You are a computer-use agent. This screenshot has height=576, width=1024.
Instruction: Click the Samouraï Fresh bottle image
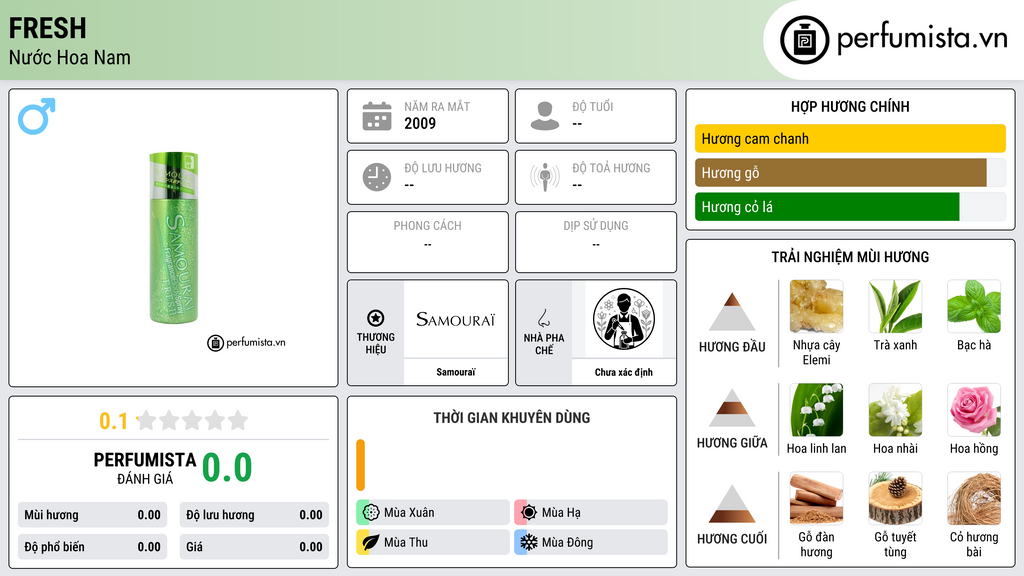pyautogui.click(x=174, y=238)
